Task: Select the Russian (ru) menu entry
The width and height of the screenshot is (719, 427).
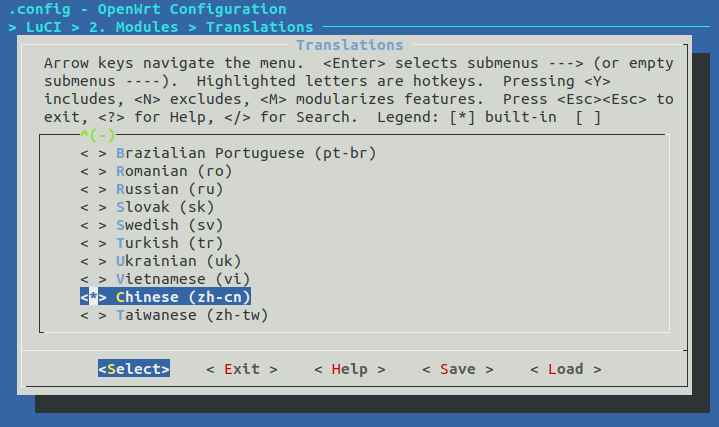Action: [169, 189]
